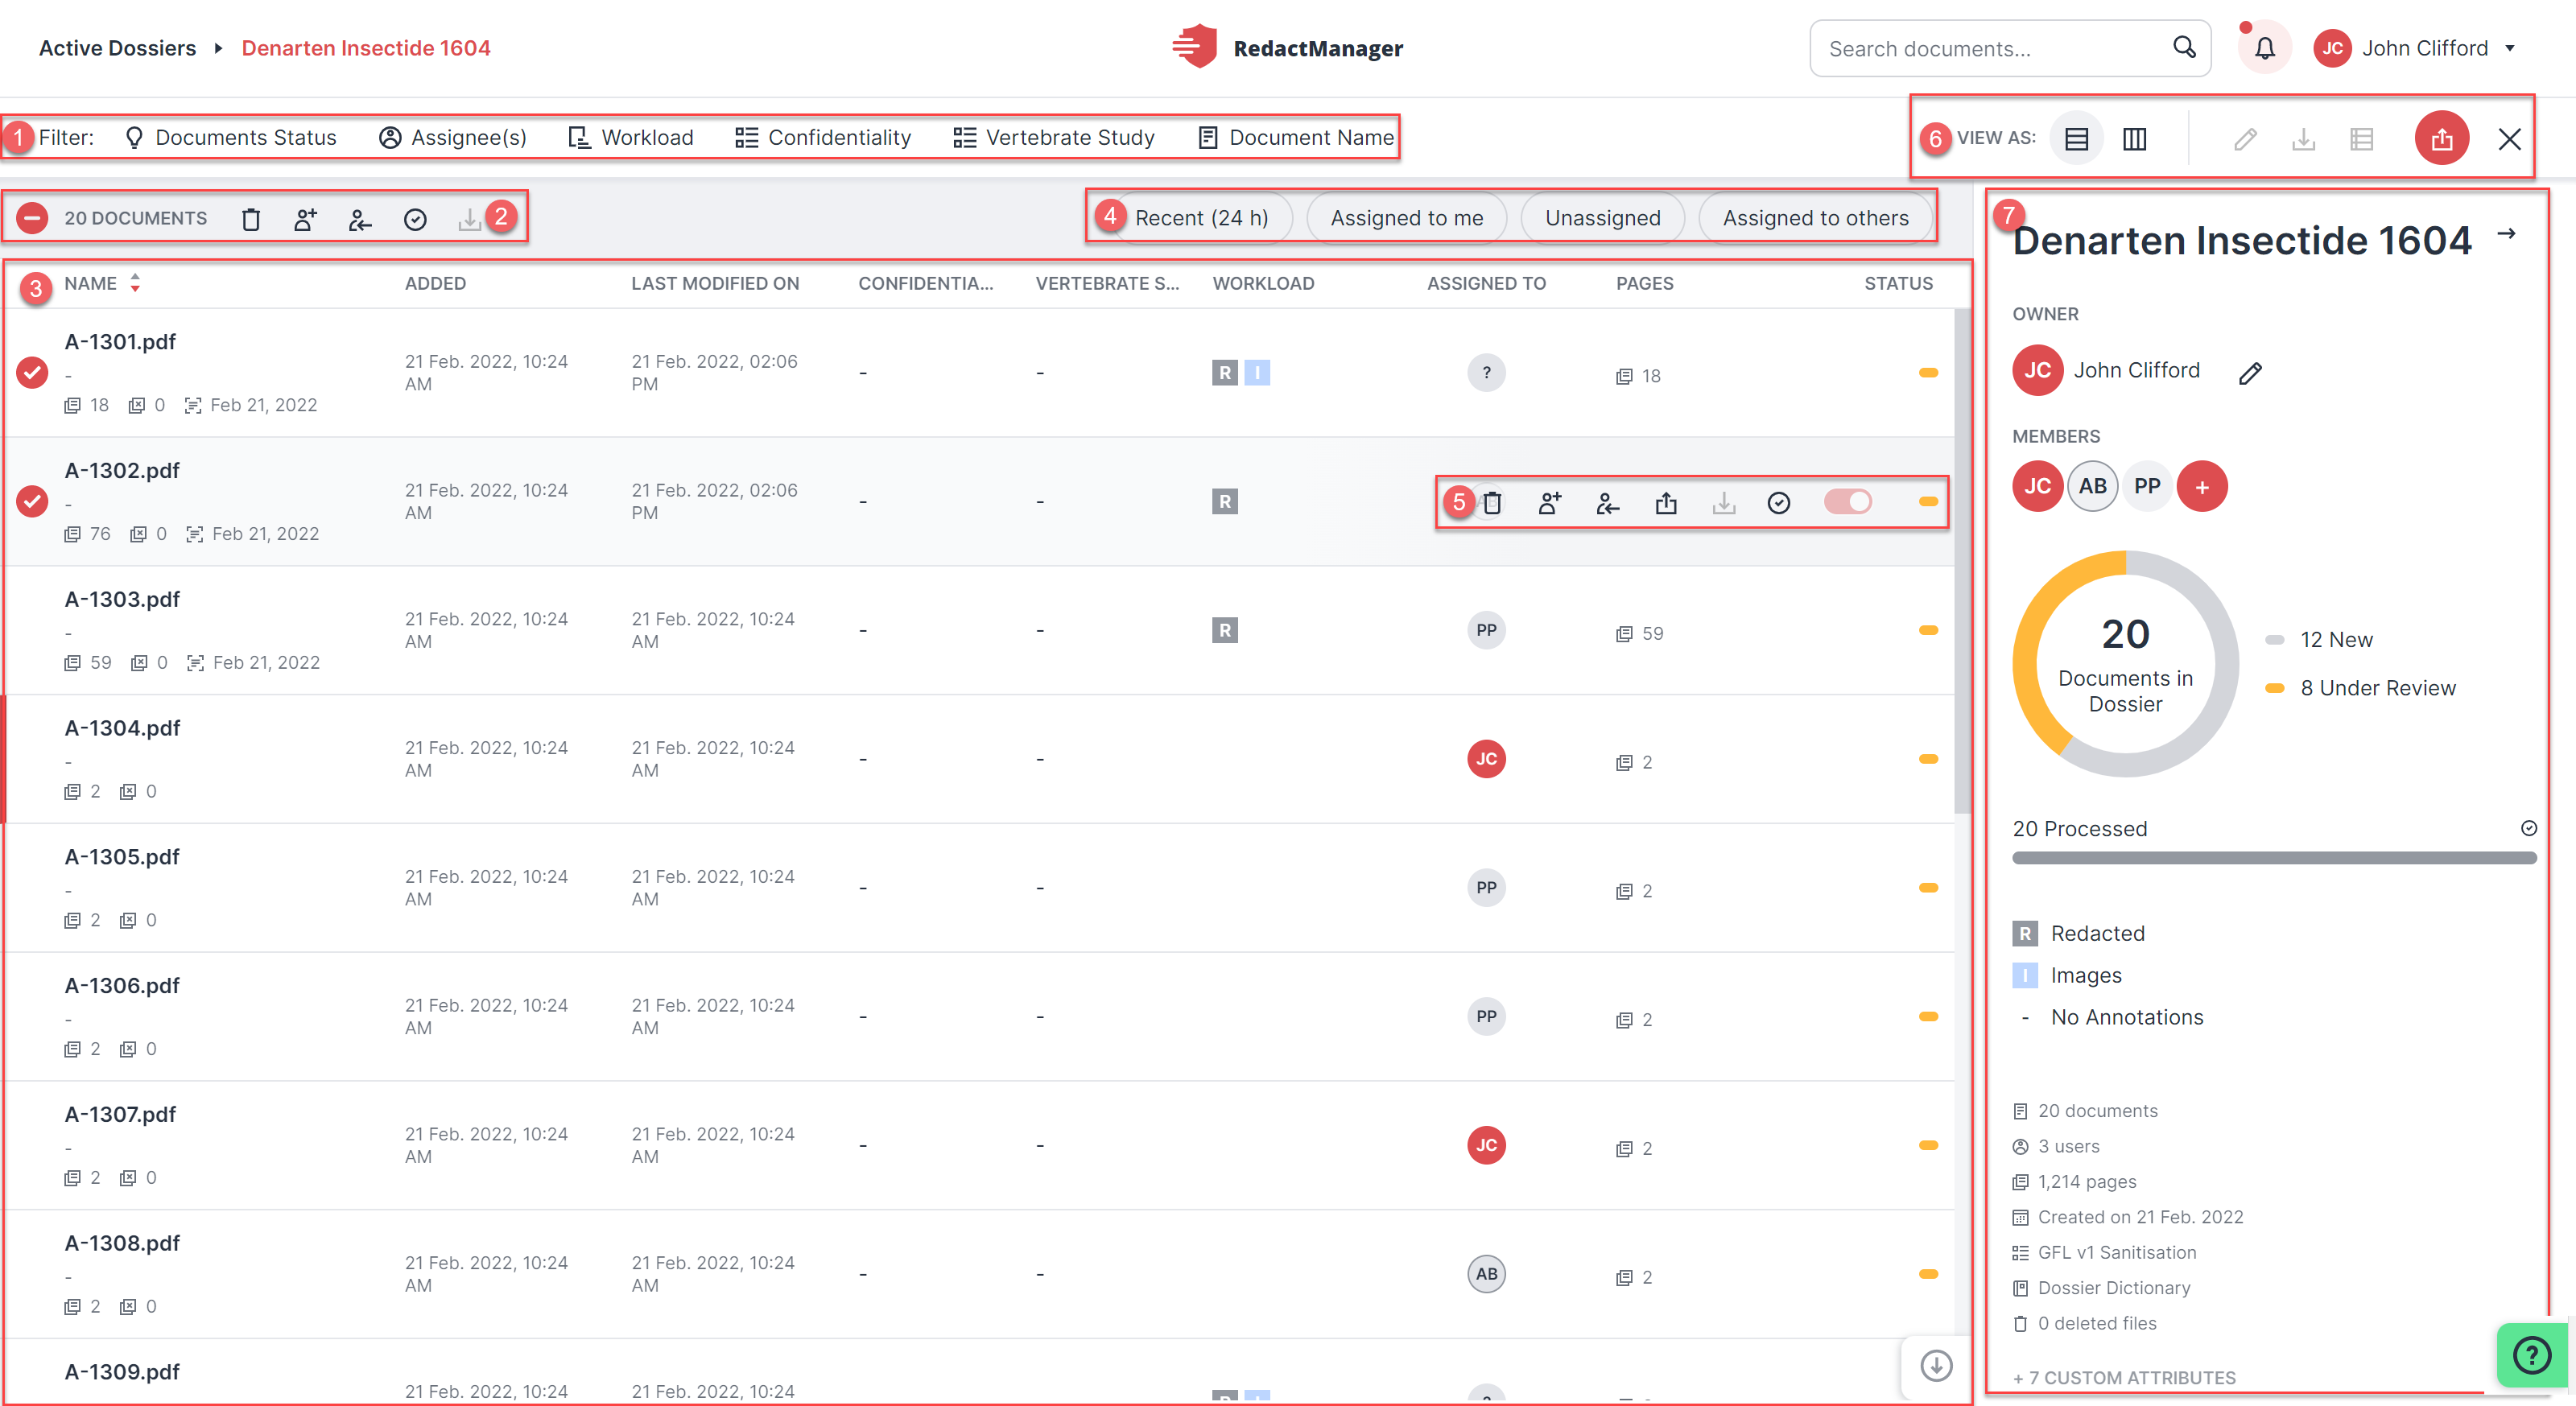The height and width of the screenshot is (1406, 2576).
Task: Open the Assignee(s) filter
Action: click(x=453, y=137)
